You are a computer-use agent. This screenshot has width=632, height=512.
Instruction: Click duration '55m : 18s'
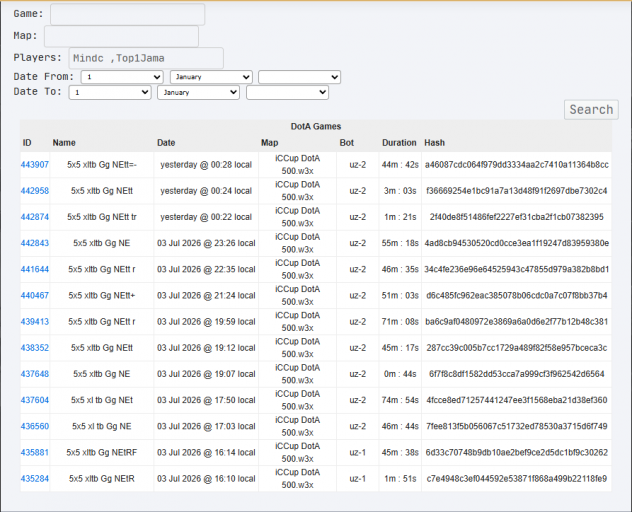[400, 243]
